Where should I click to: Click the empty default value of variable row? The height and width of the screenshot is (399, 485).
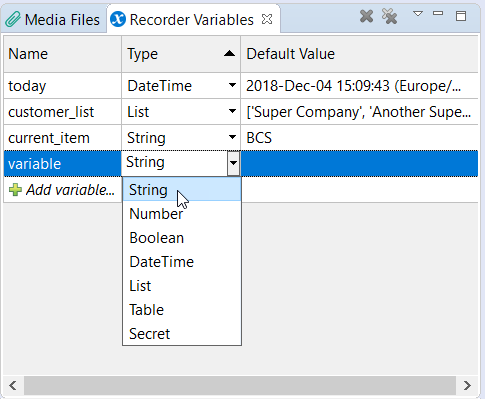[x=359, y=164]
